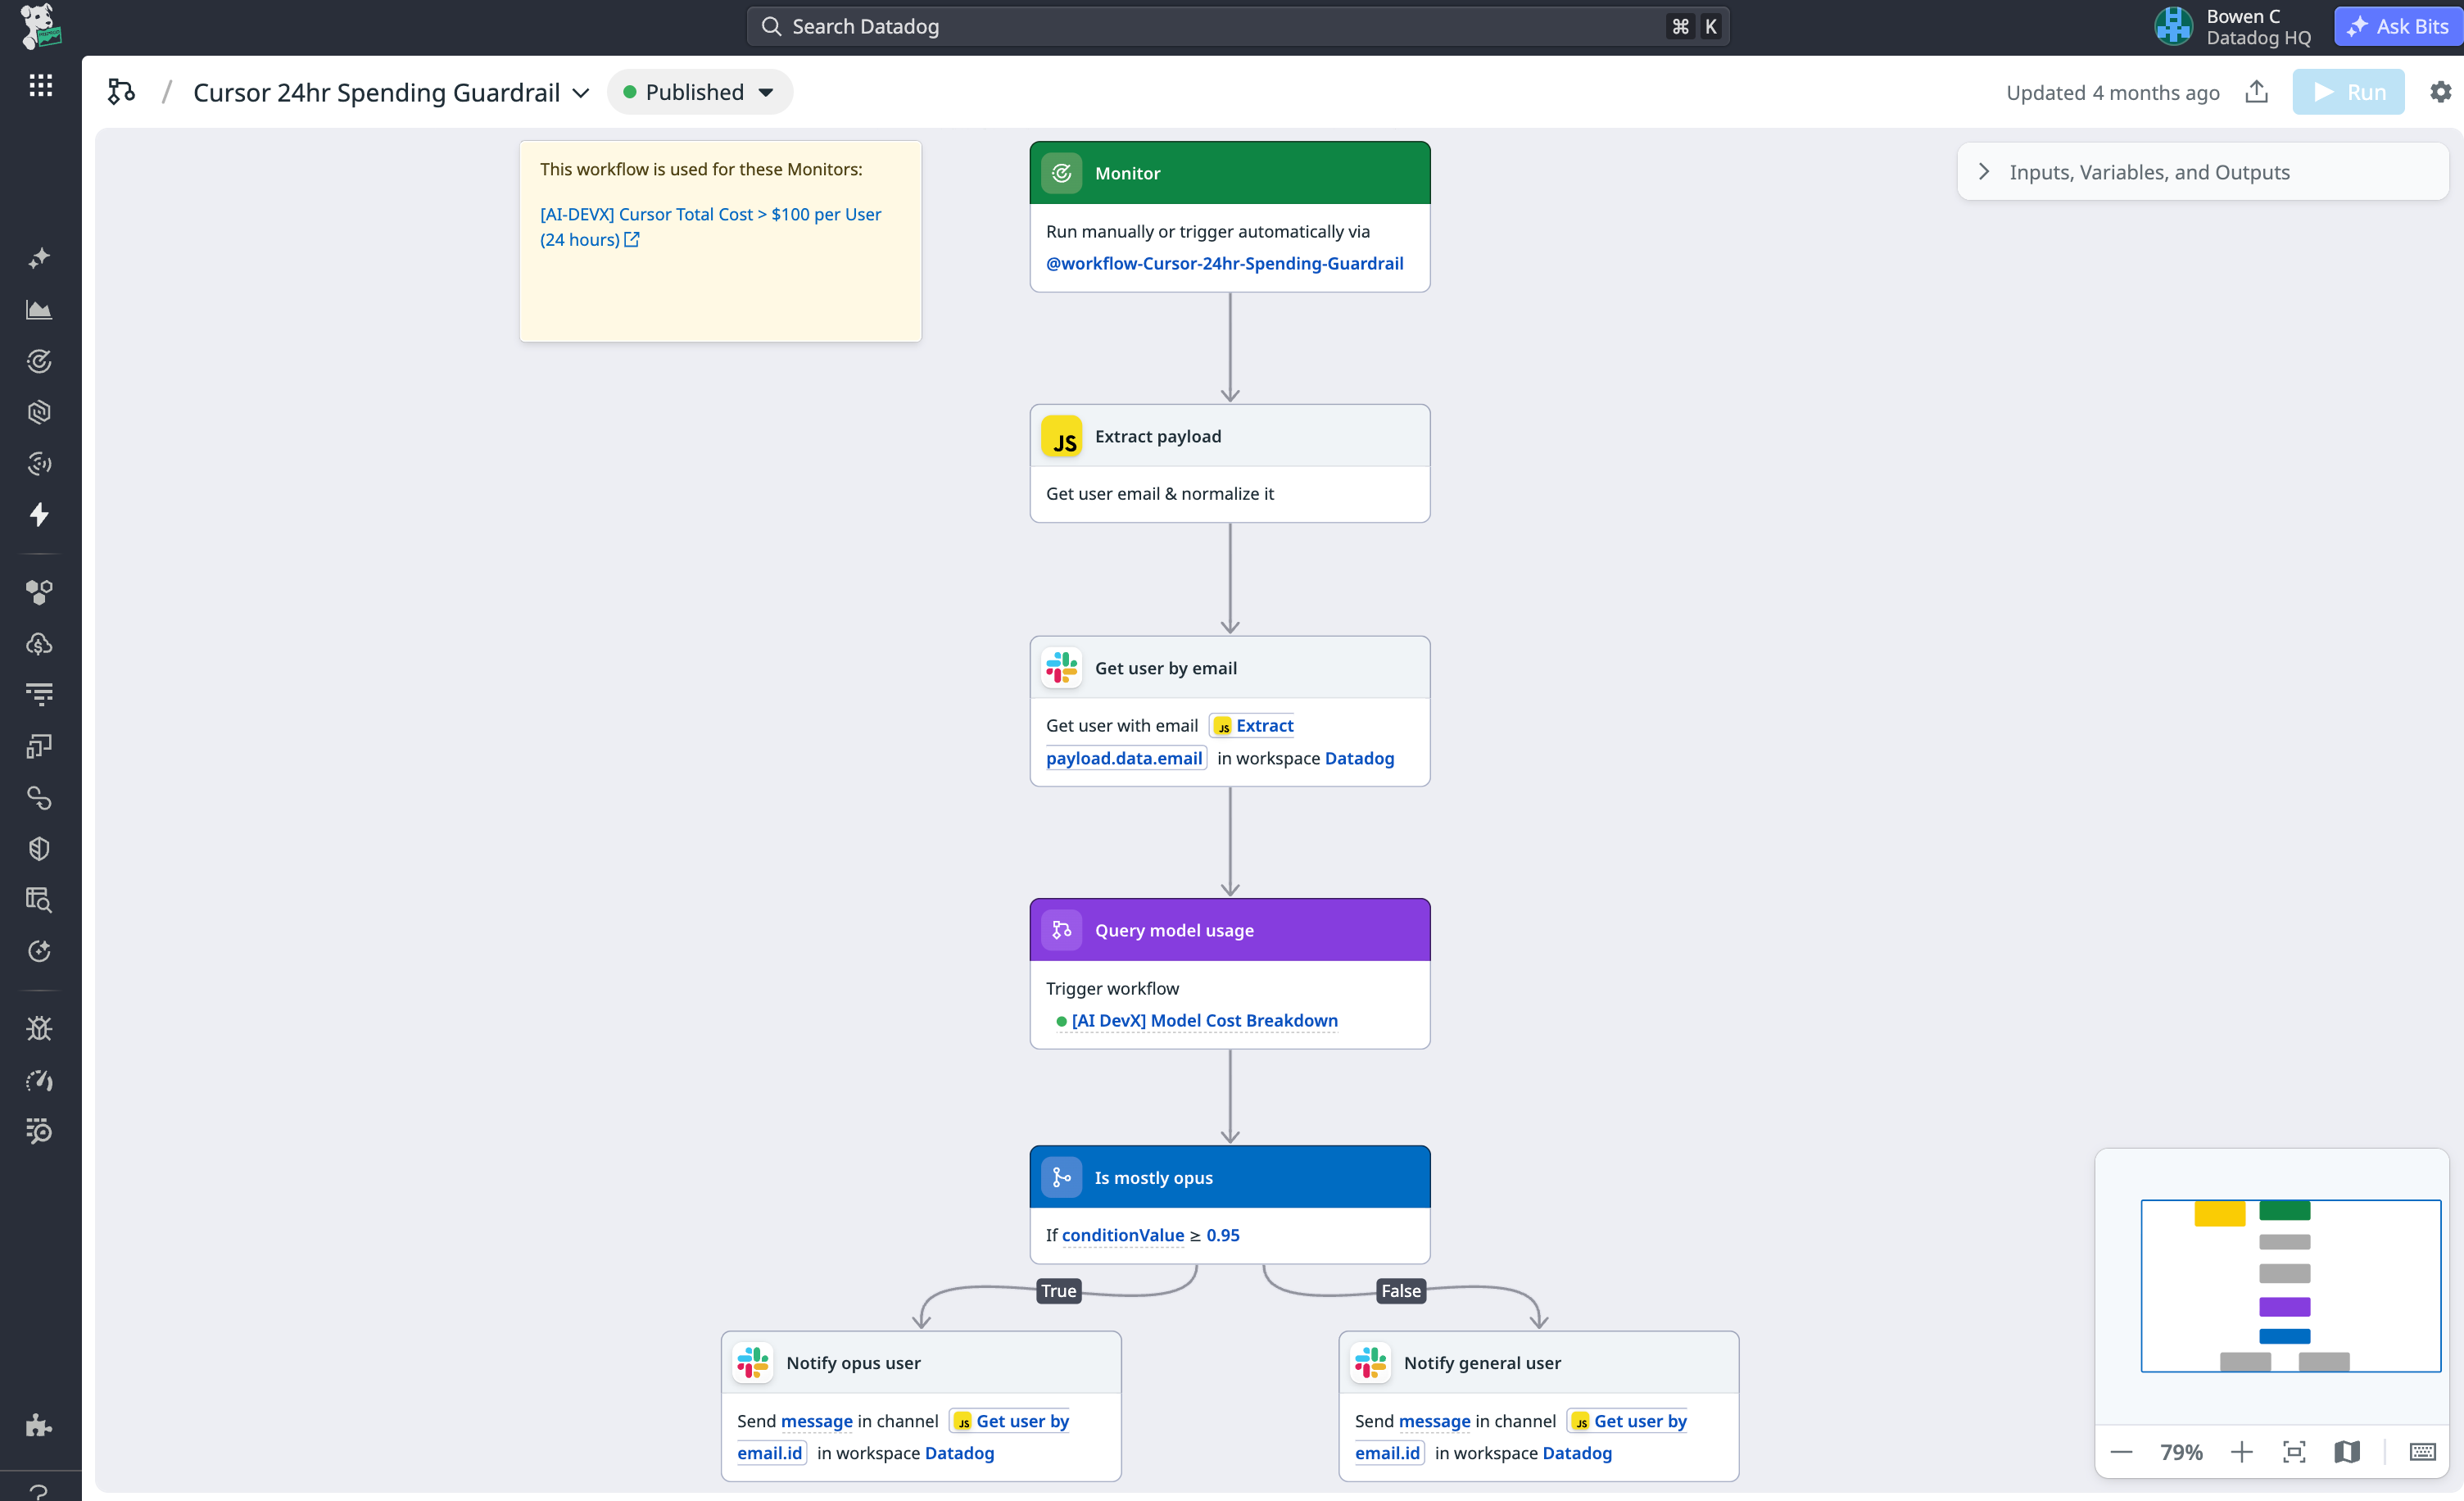Expand Inputs, Variables, and Outputs panel
Image resolution: width=2464 pixels, height=1501 pixels.
(x=2202, y=172)
